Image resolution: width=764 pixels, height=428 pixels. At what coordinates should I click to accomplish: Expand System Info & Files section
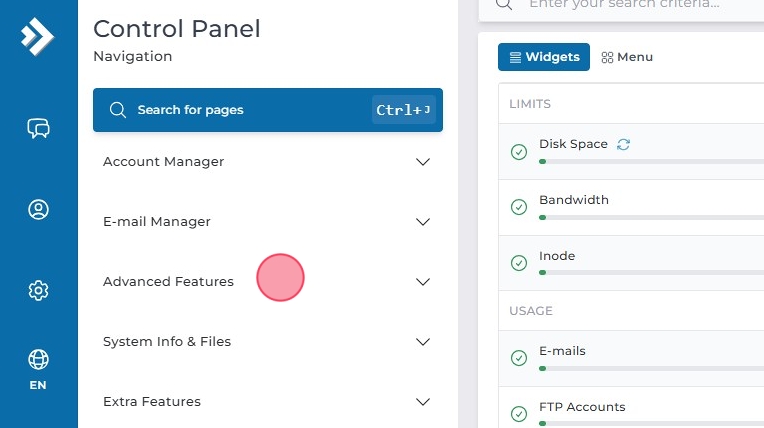pyautogui.click(x=267, y=342)
